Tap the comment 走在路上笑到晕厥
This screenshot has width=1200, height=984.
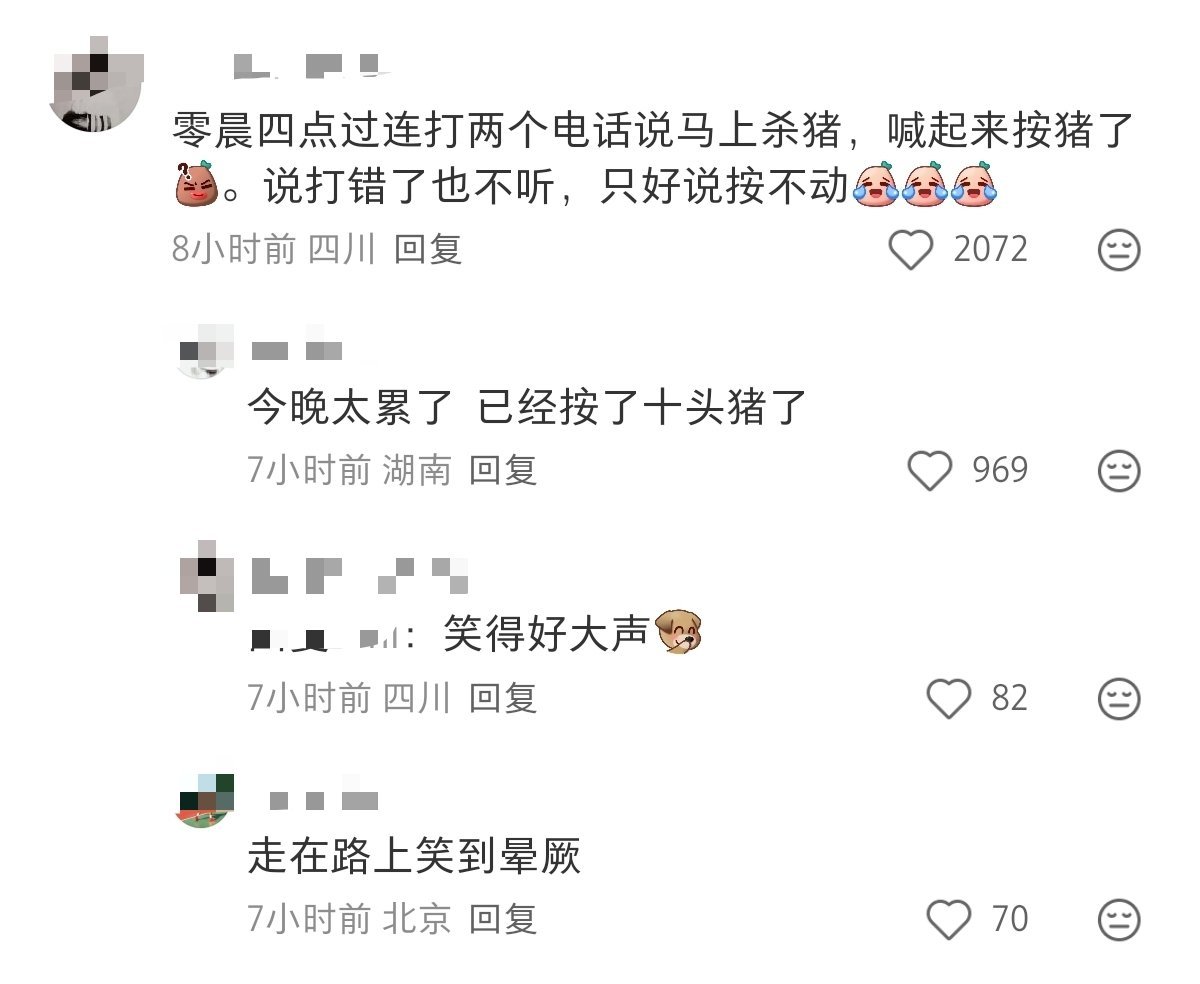(414, 856)
